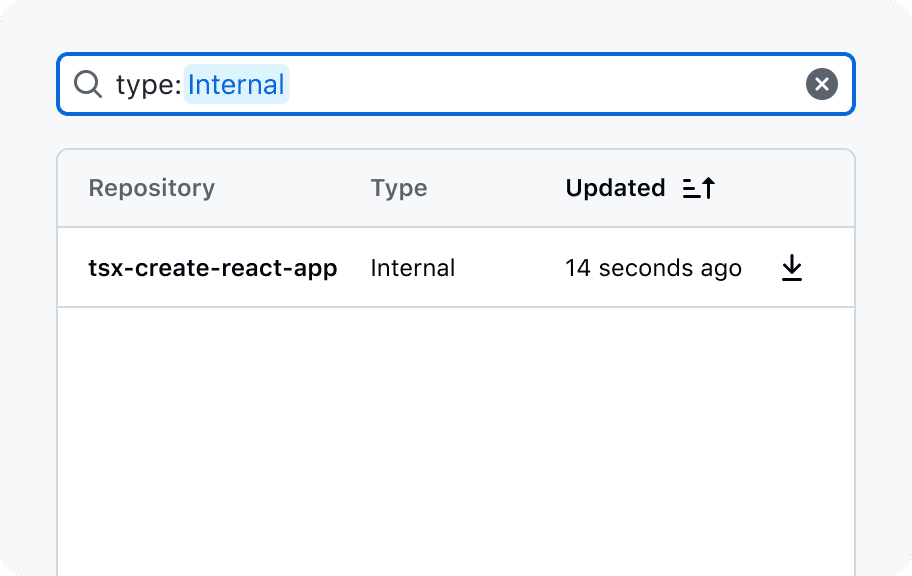
Task: Click header space between Type and Updated
Action: tap(495, 188)
